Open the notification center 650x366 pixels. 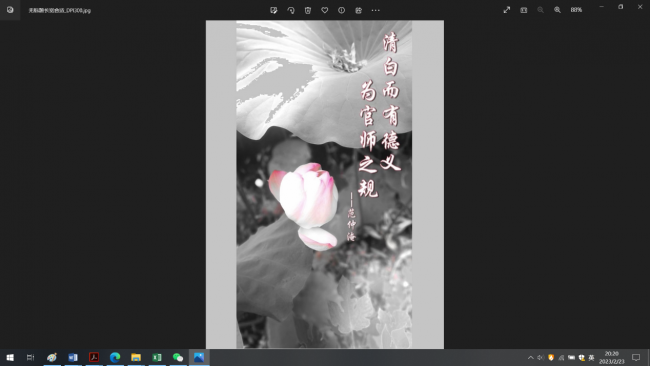pos(636,357)
